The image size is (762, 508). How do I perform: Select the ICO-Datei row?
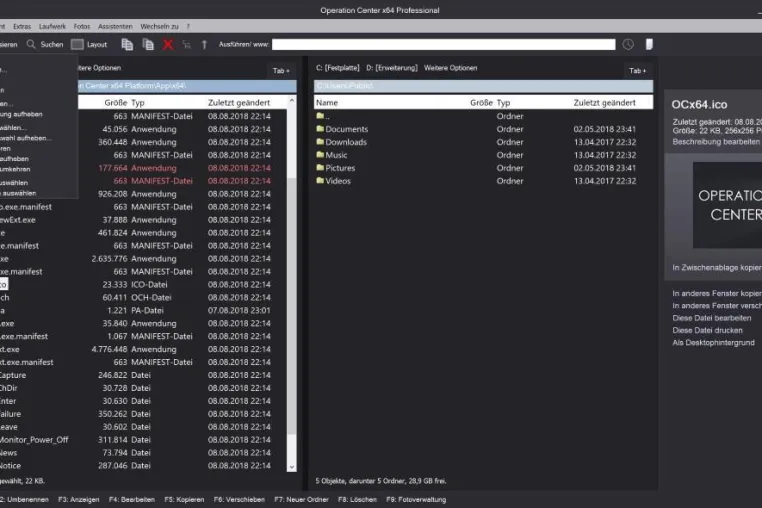click(143, 284)
